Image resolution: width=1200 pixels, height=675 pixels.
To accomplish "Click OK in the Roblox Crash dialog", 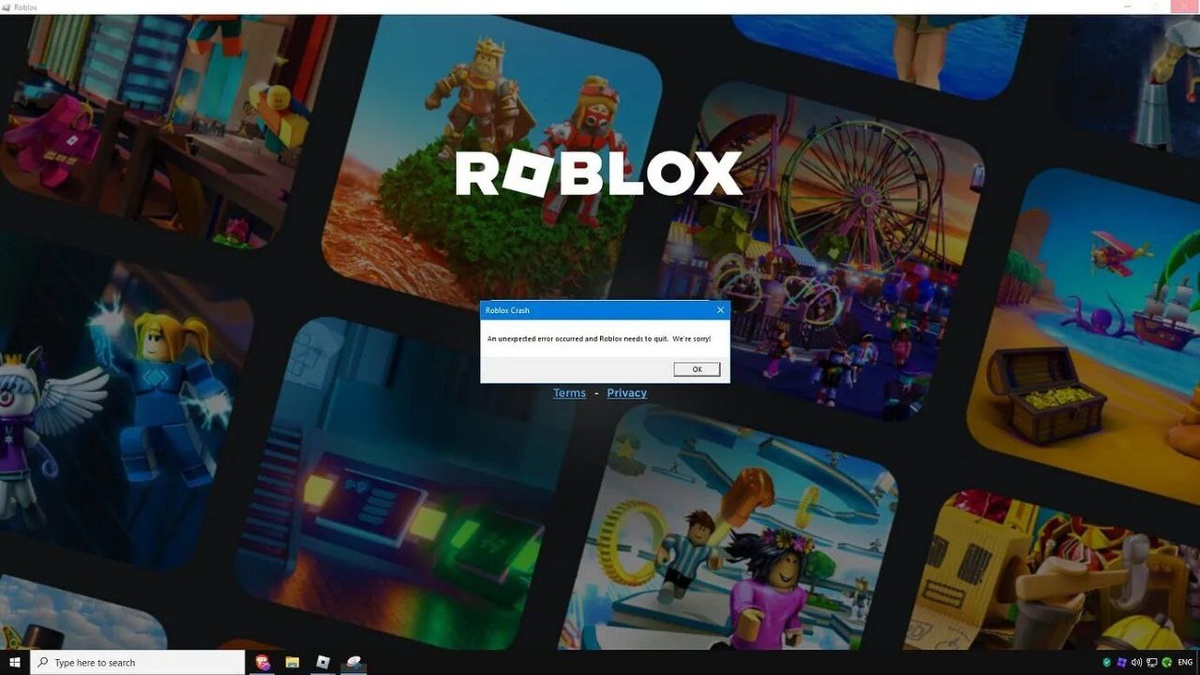I will 697,369.
